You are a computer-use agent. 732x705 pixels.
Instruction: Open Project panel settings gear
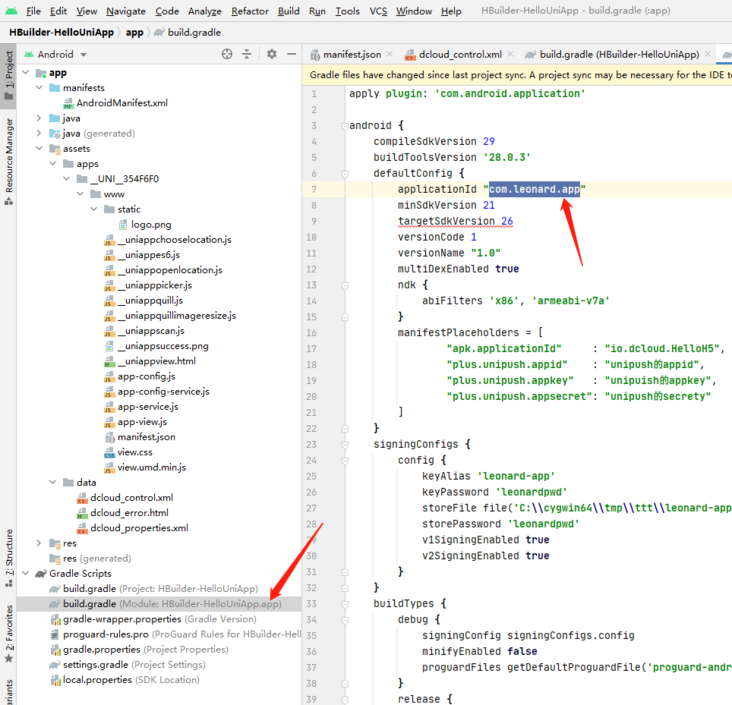click(x=272, y=54)
